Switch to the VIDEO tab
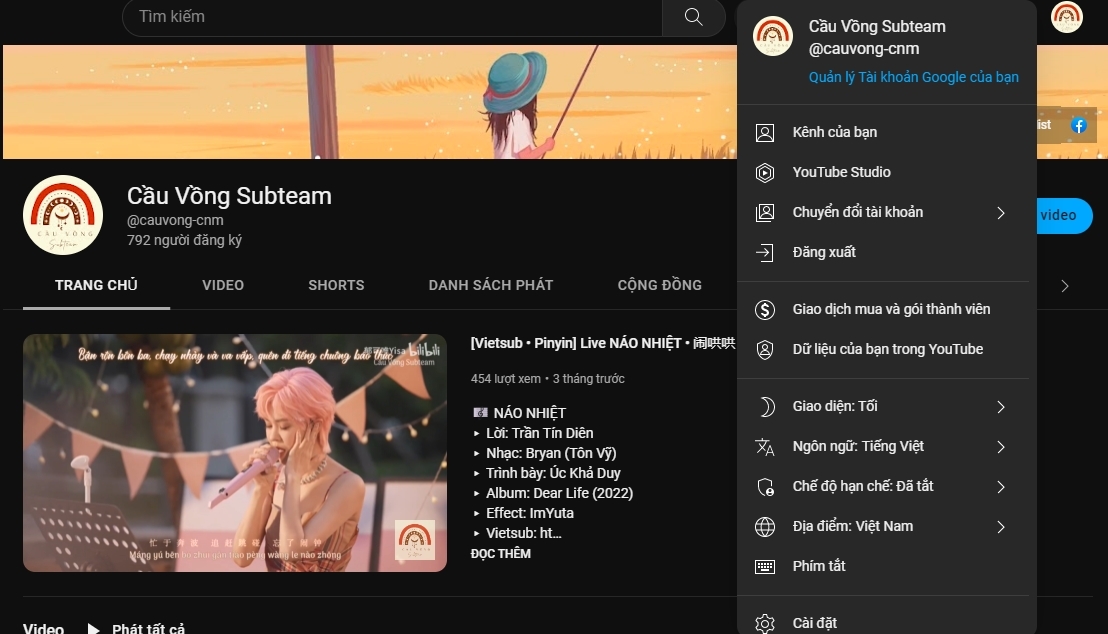The height and width of the screenshot is (634, 1108). (223, 286)
